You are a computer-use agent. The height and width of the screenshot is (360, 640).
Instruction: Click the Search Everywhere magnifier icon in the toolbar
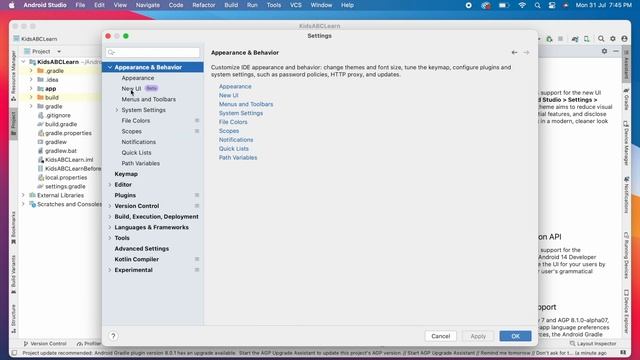coord(601,39)
